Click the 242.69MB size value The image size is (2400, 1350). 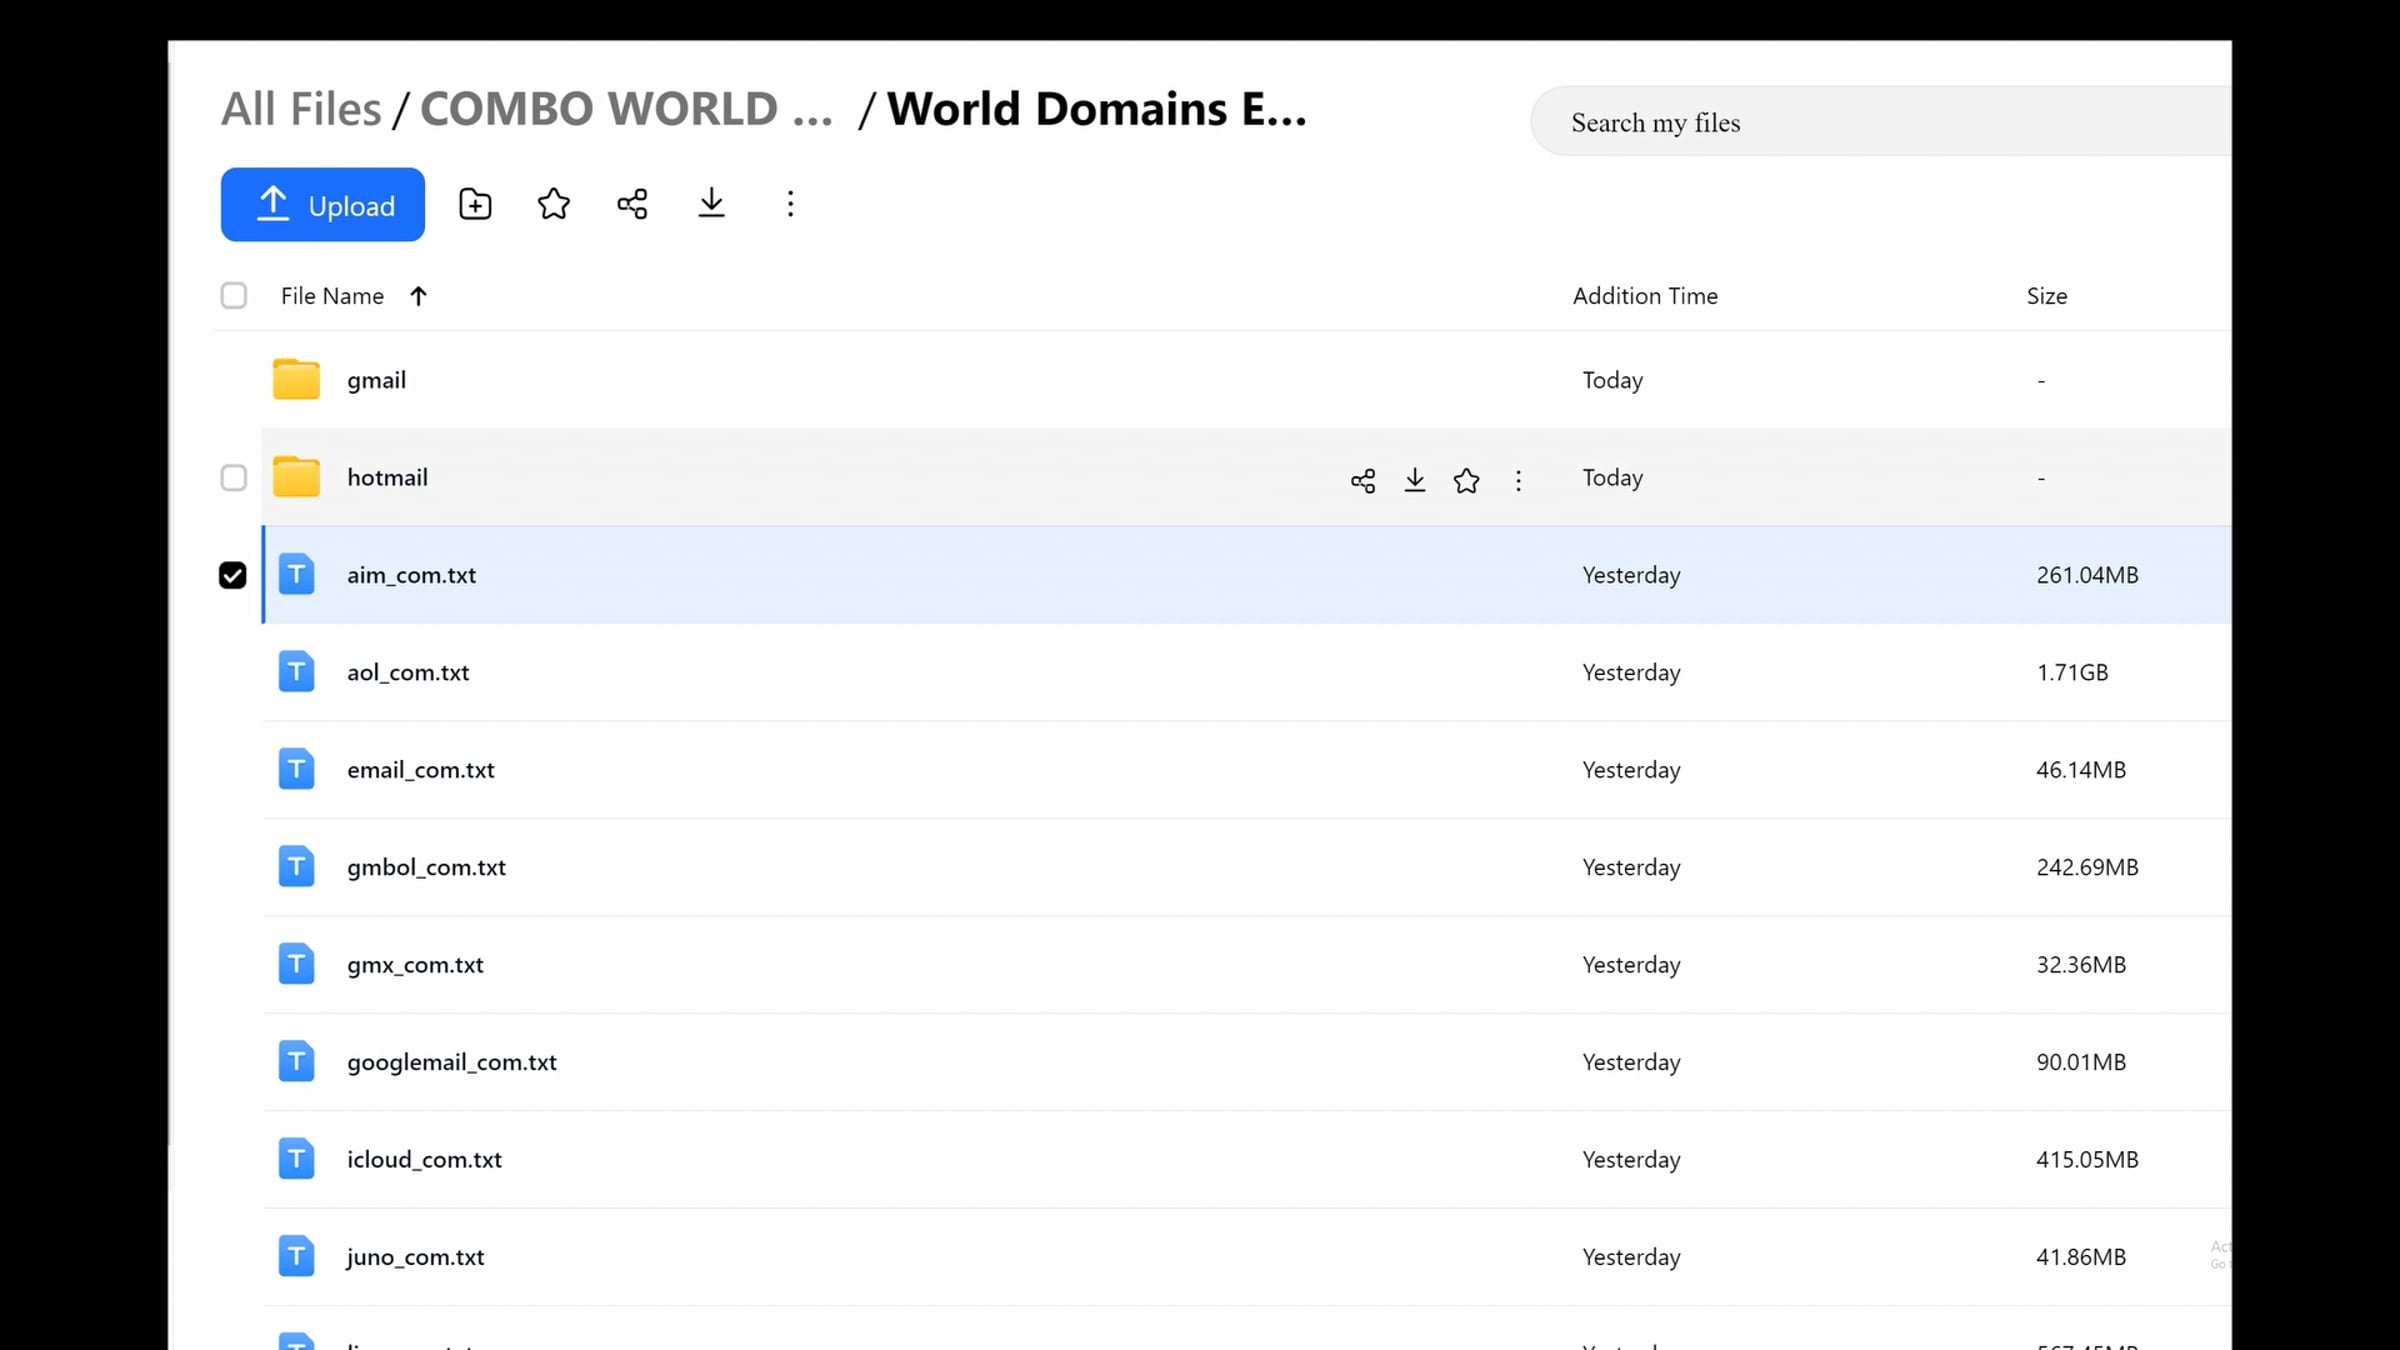2087,867
